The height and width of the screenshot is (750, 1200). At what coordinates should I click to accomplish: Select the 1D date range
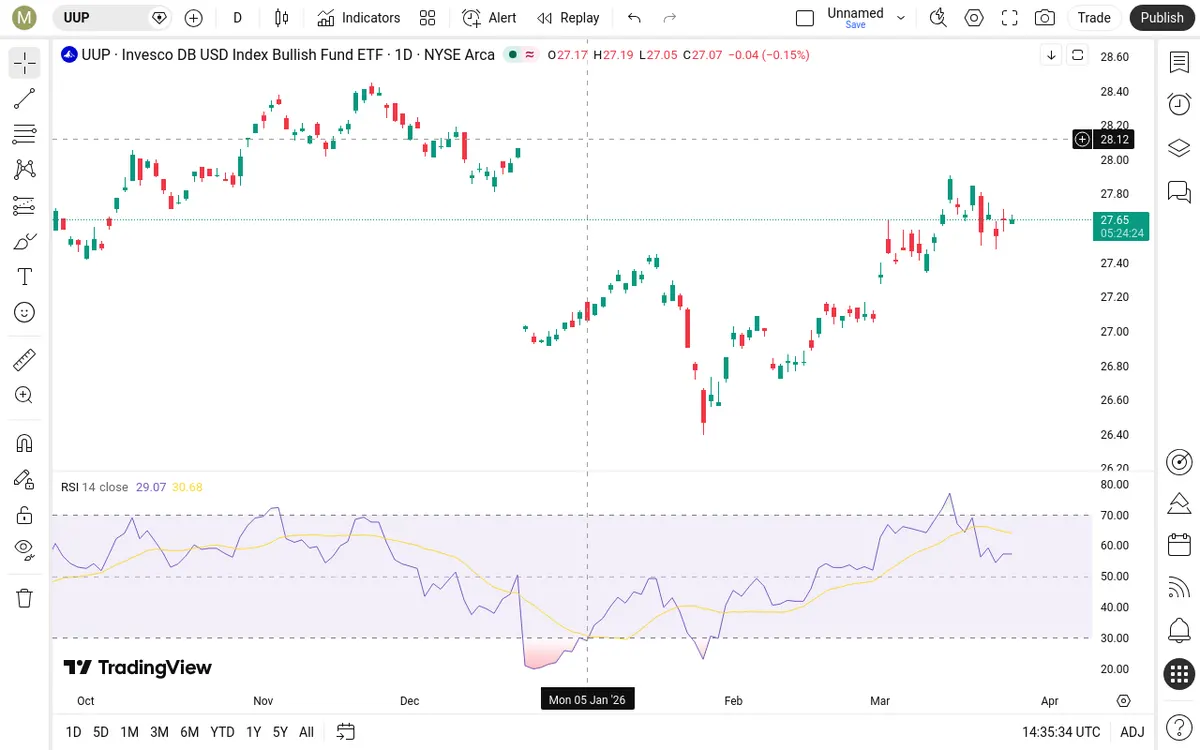pyautogui.click(x=73, y=732)
